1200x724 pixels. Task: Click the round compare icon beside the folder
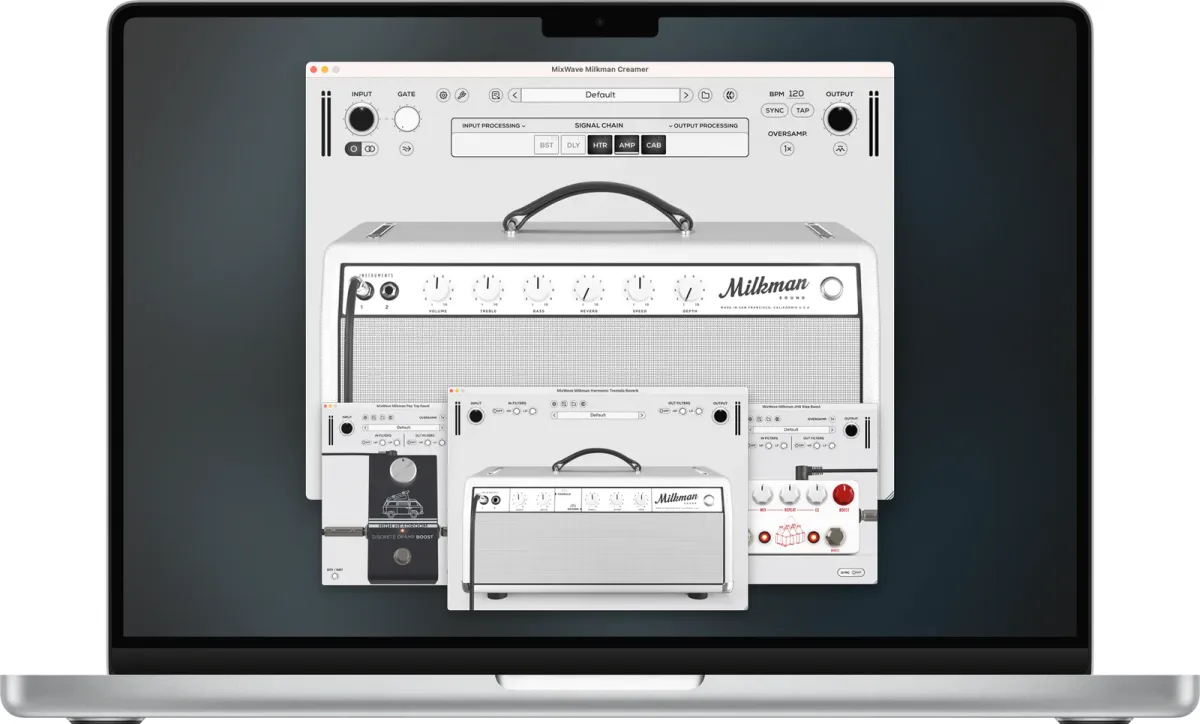coord(730,95)
